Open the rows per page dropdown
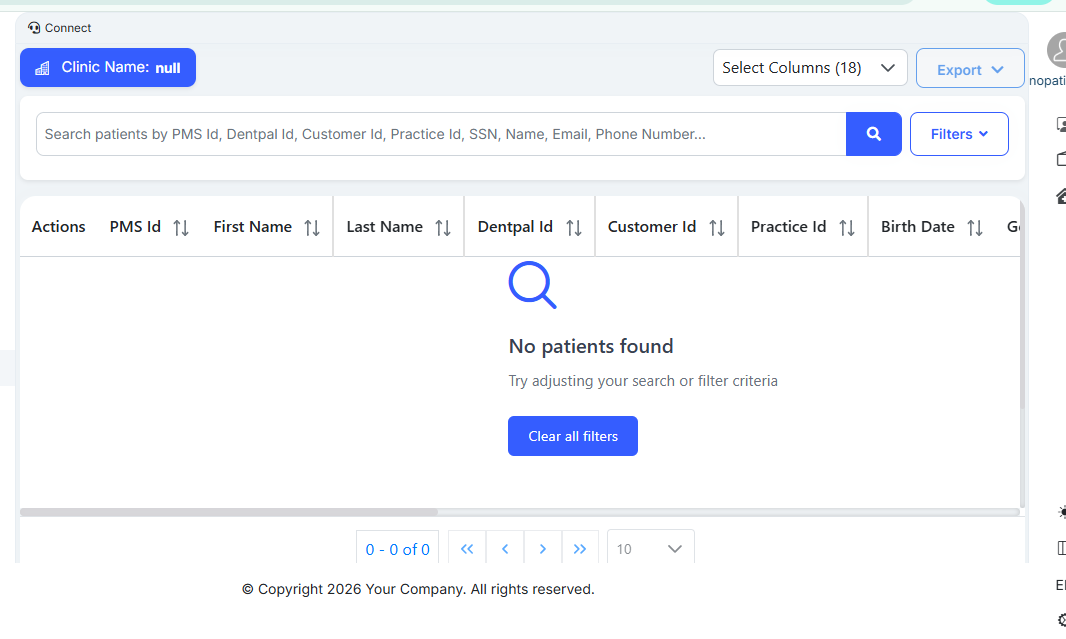The image size is (1066, 639). pyautogui.click(x=650, y=549)
